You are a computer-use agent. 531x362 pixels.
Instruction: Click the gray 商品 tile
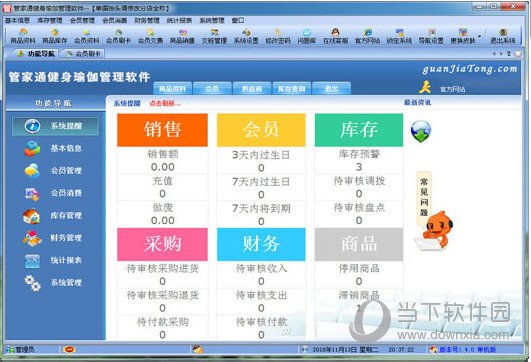coord(359,244)
